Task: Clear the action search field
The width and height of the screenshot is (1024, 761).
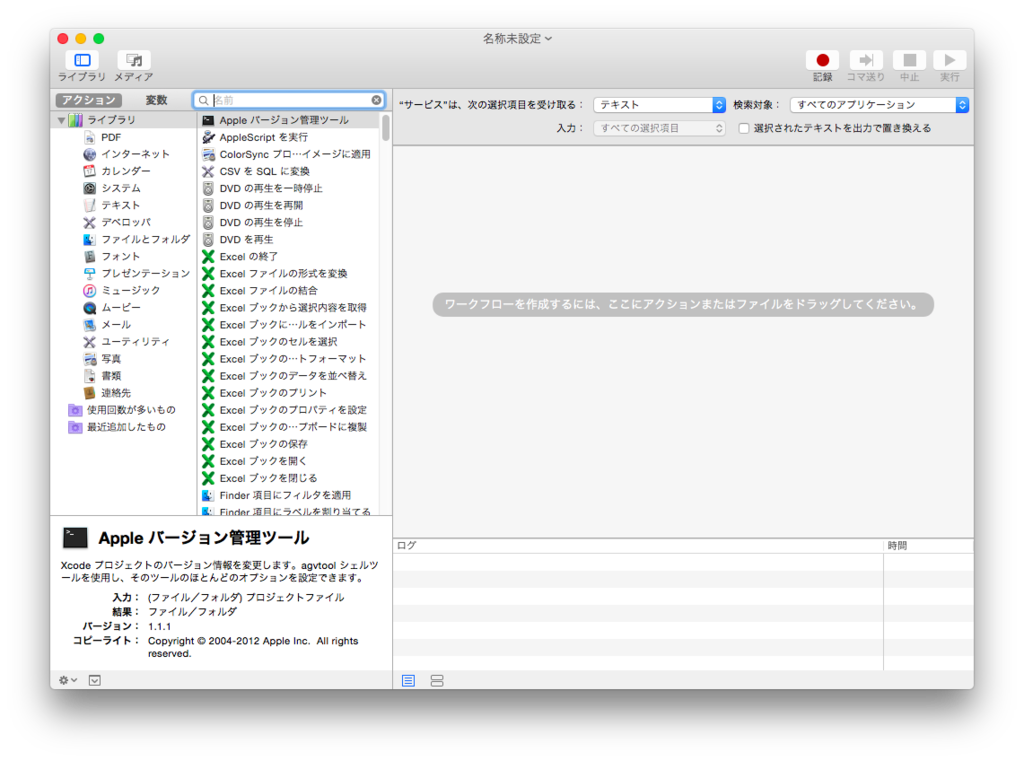Action: point(377,100)
